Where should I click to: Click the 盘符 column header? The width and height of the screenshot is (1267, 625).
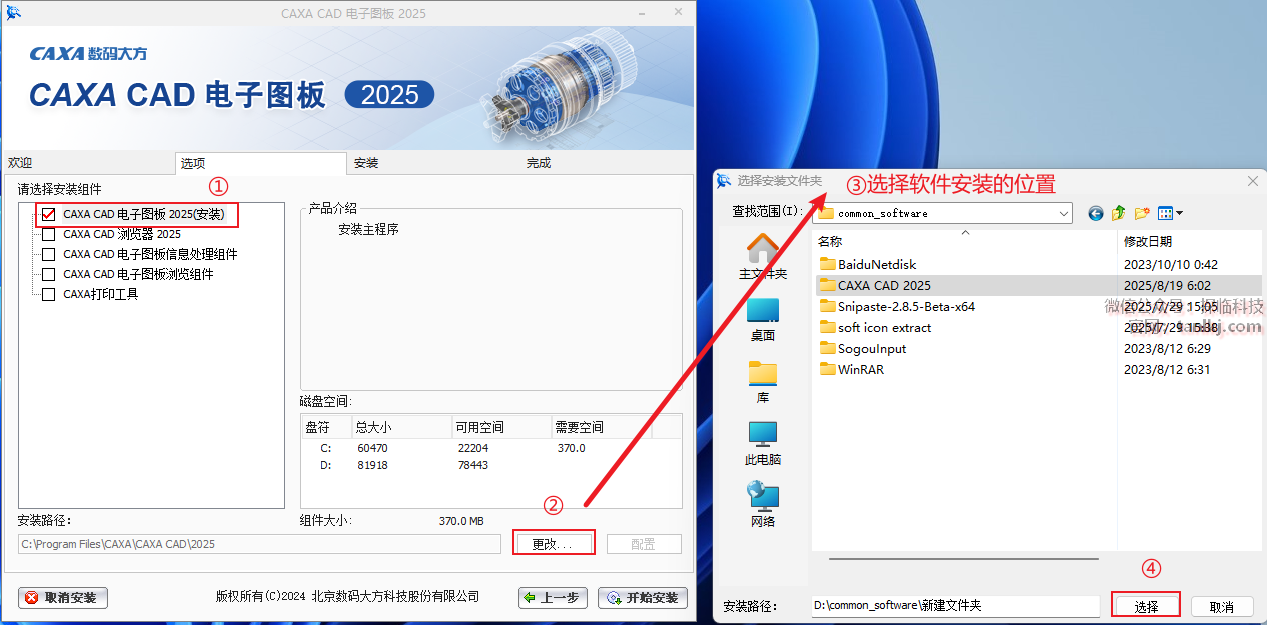click(326, 427)
